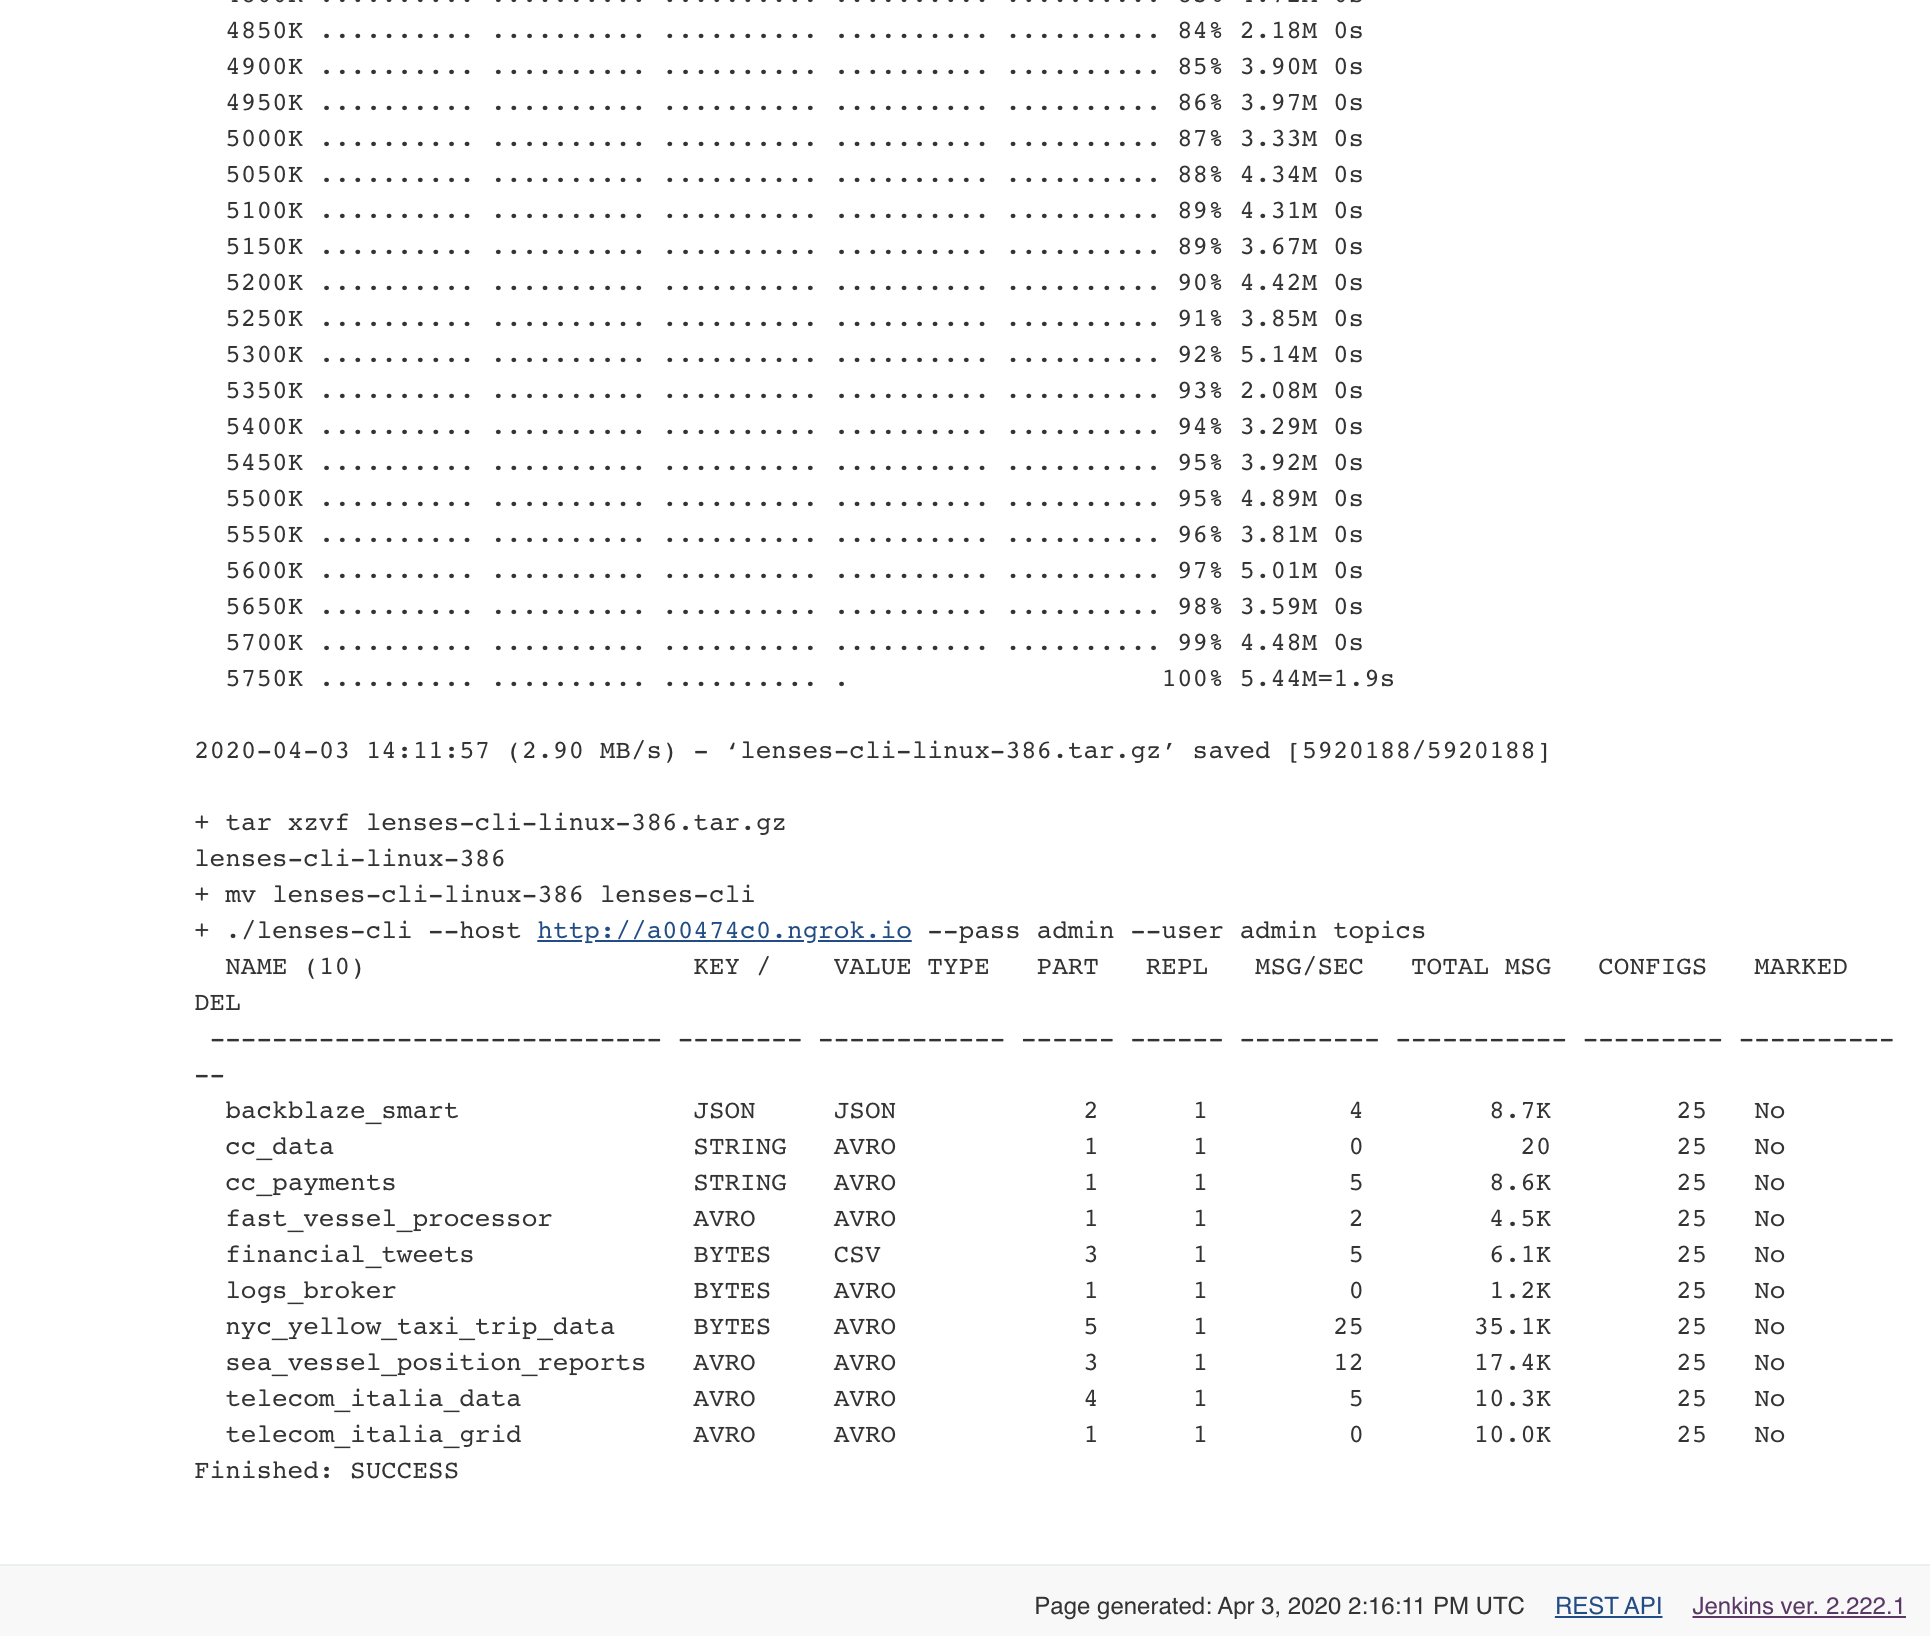Open the Jenkins ver. 2.222.1 link
The height and width of the screenshot is (1636, 1930).
(x=1798, y=1606)
